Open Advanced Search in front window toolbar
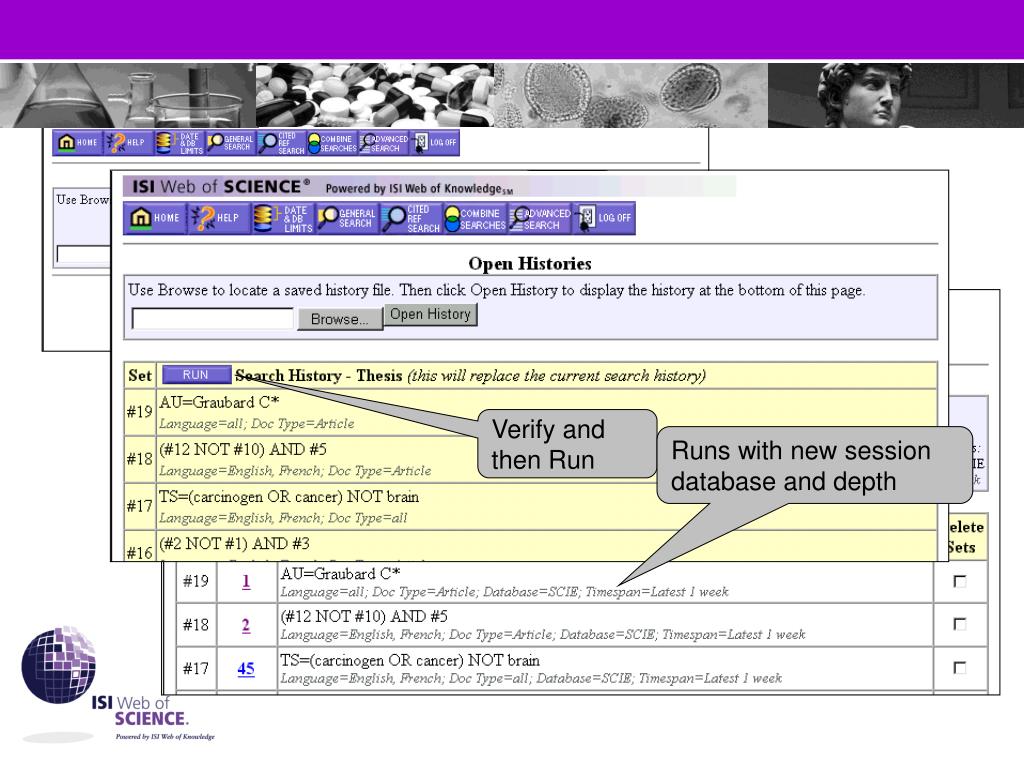The image size is (1024, 768). [x=539, y=218]
